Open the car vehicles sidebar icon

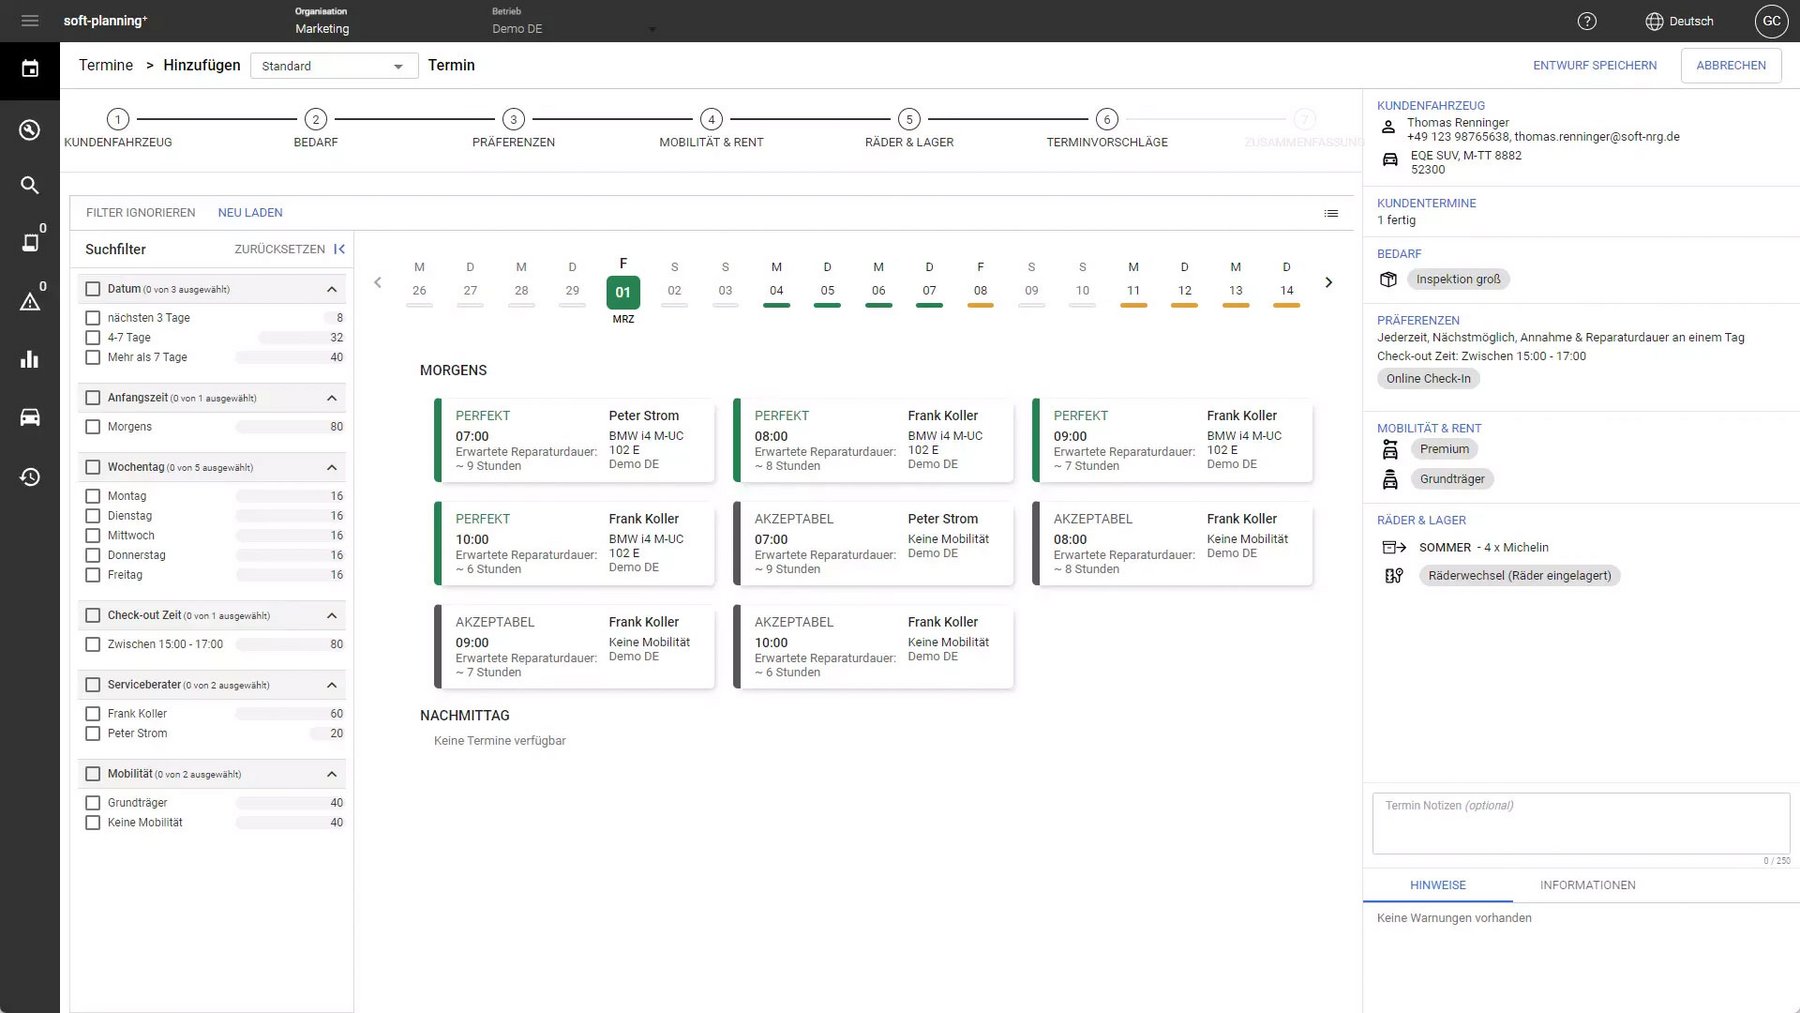click(30, 417)
